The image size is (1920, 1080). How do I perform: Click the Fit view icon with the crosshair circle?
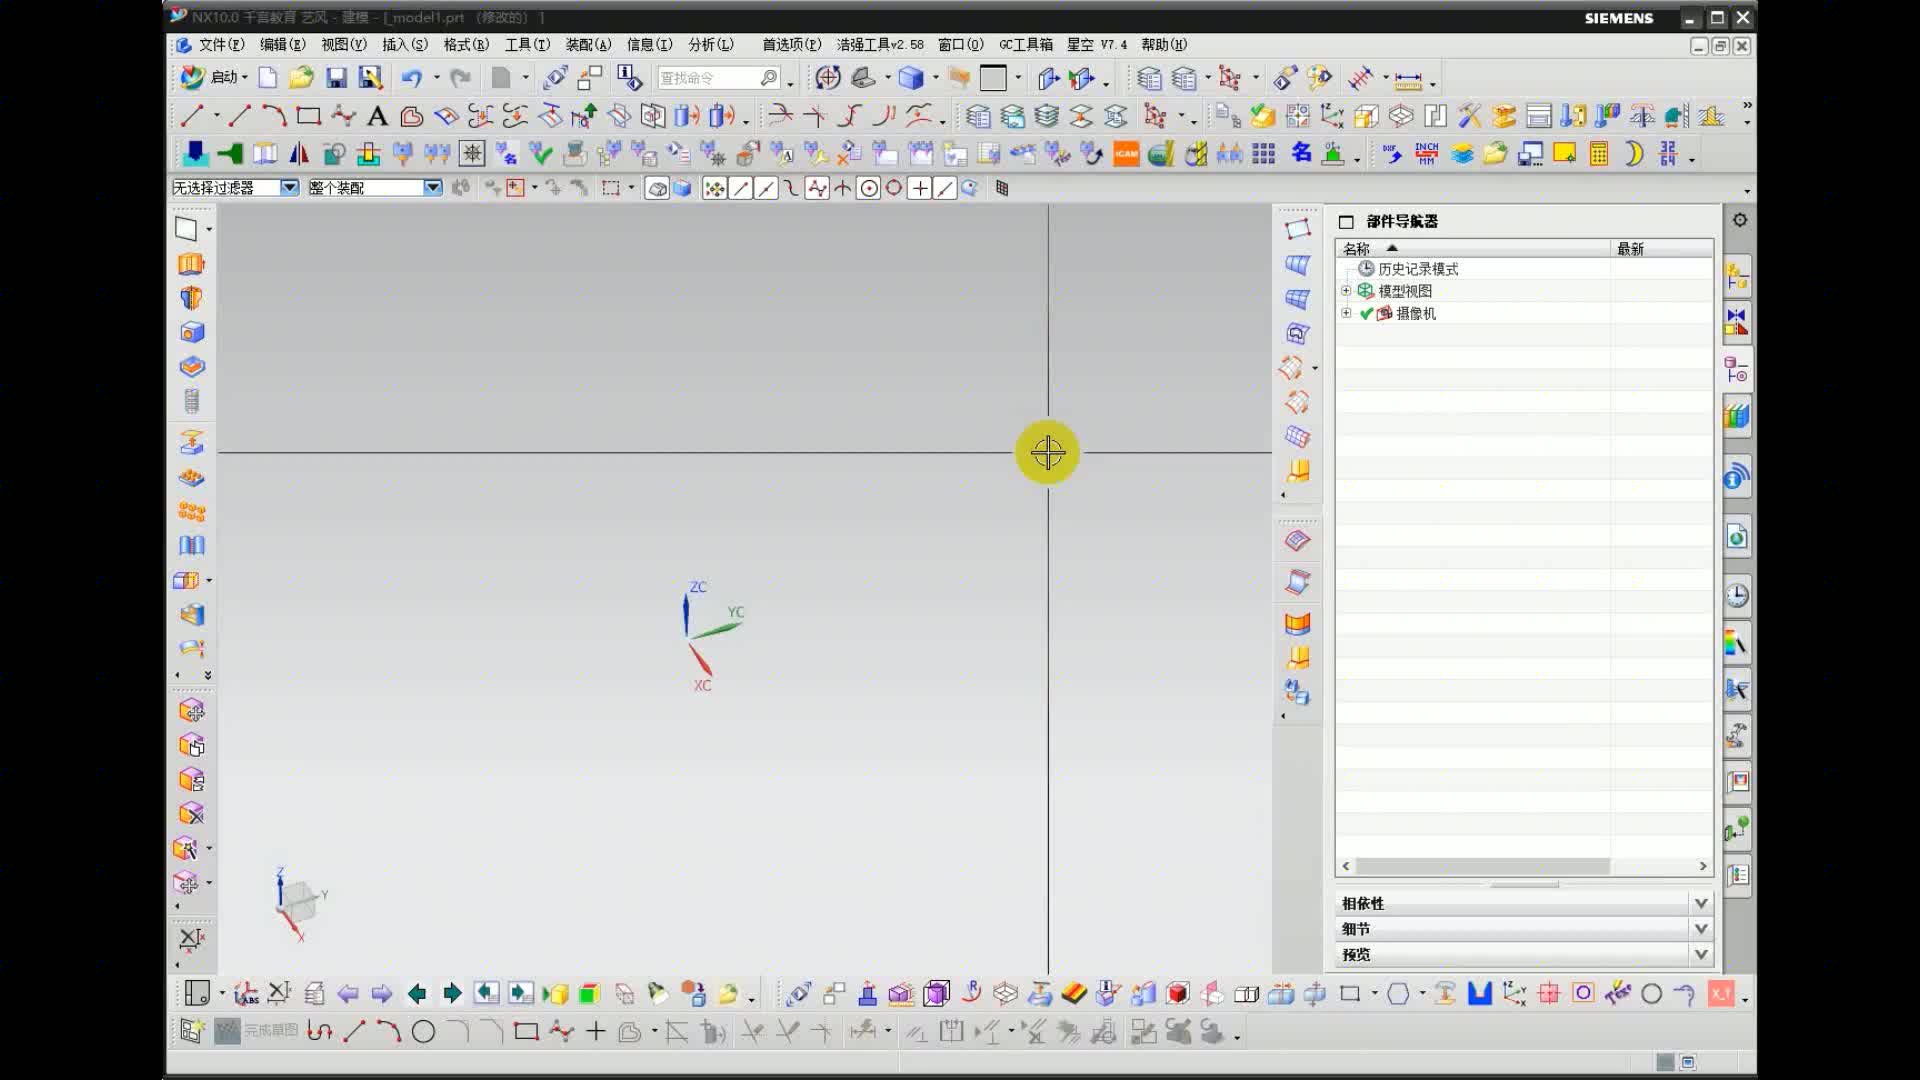click(828, 78)
